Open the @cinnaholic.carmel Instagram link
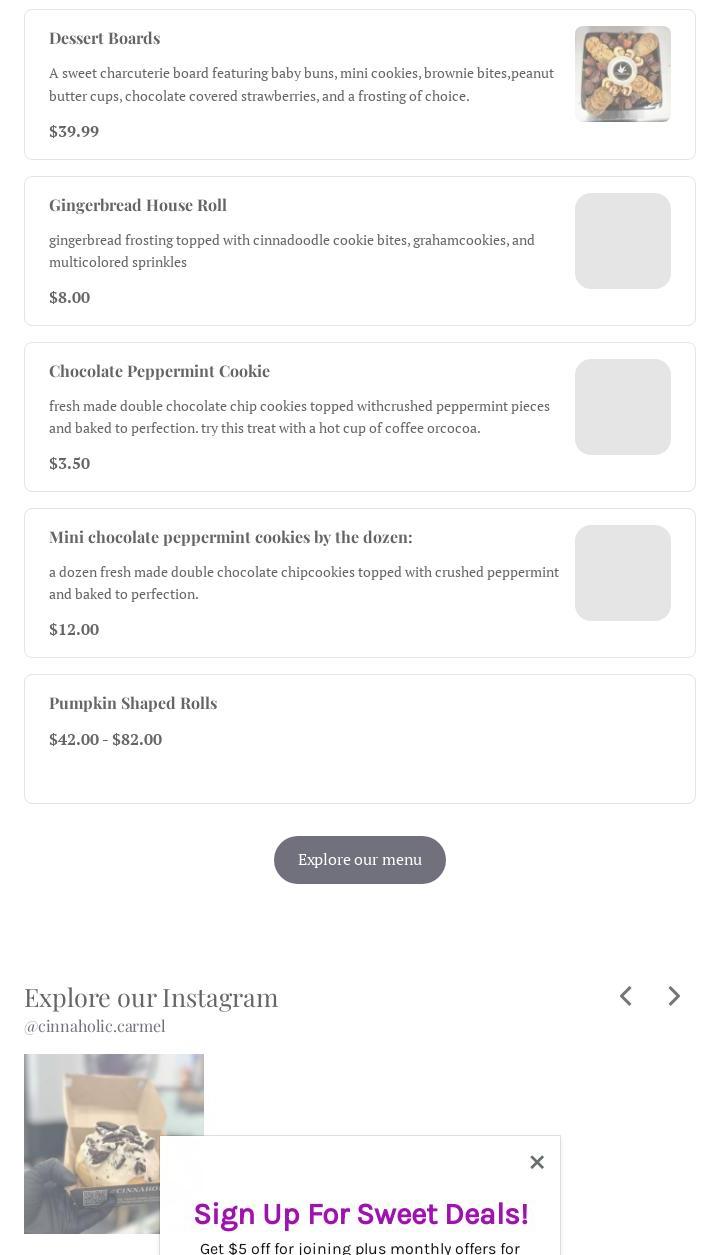 point(95,1026)
